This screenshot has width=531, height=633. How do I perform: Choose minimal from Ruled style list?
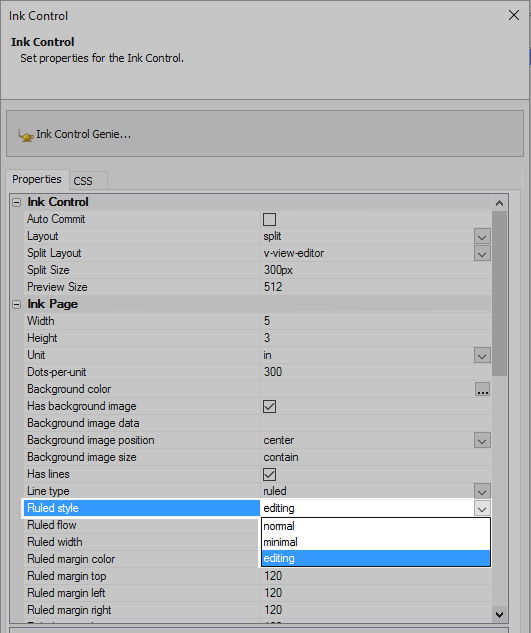point(376,542)
